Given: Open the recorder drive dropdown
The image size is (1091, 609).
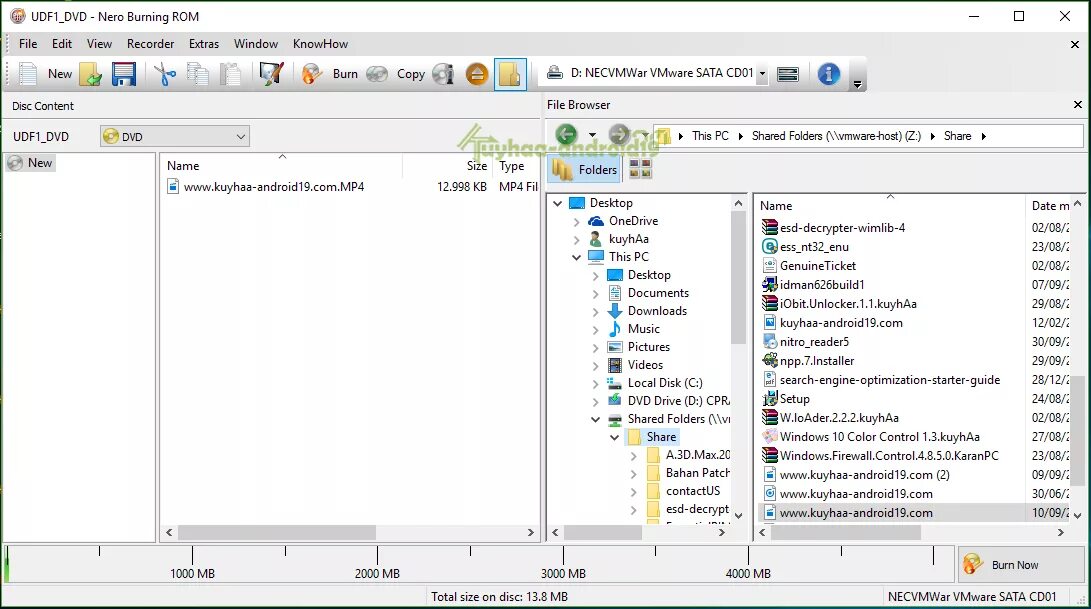Looking at the screenshot, I should (763, 74).
